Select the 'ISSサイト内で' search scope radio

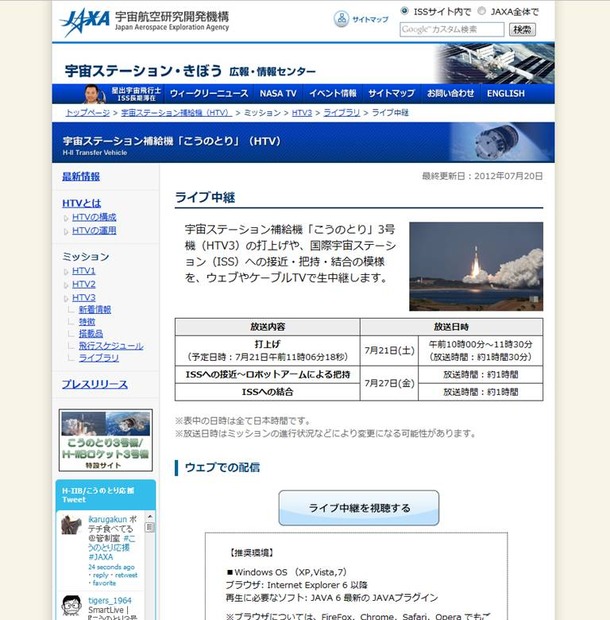click(x=404, y=11)
